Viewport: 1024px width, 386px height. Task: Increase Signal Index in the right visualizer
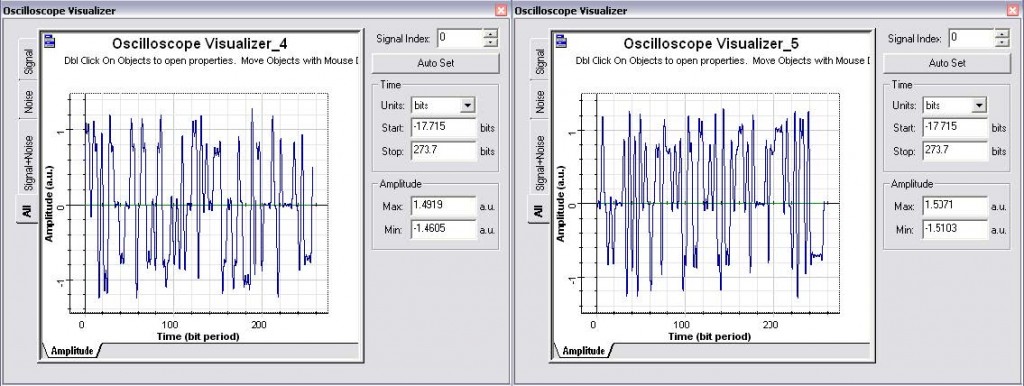(x=1002, y=33)
